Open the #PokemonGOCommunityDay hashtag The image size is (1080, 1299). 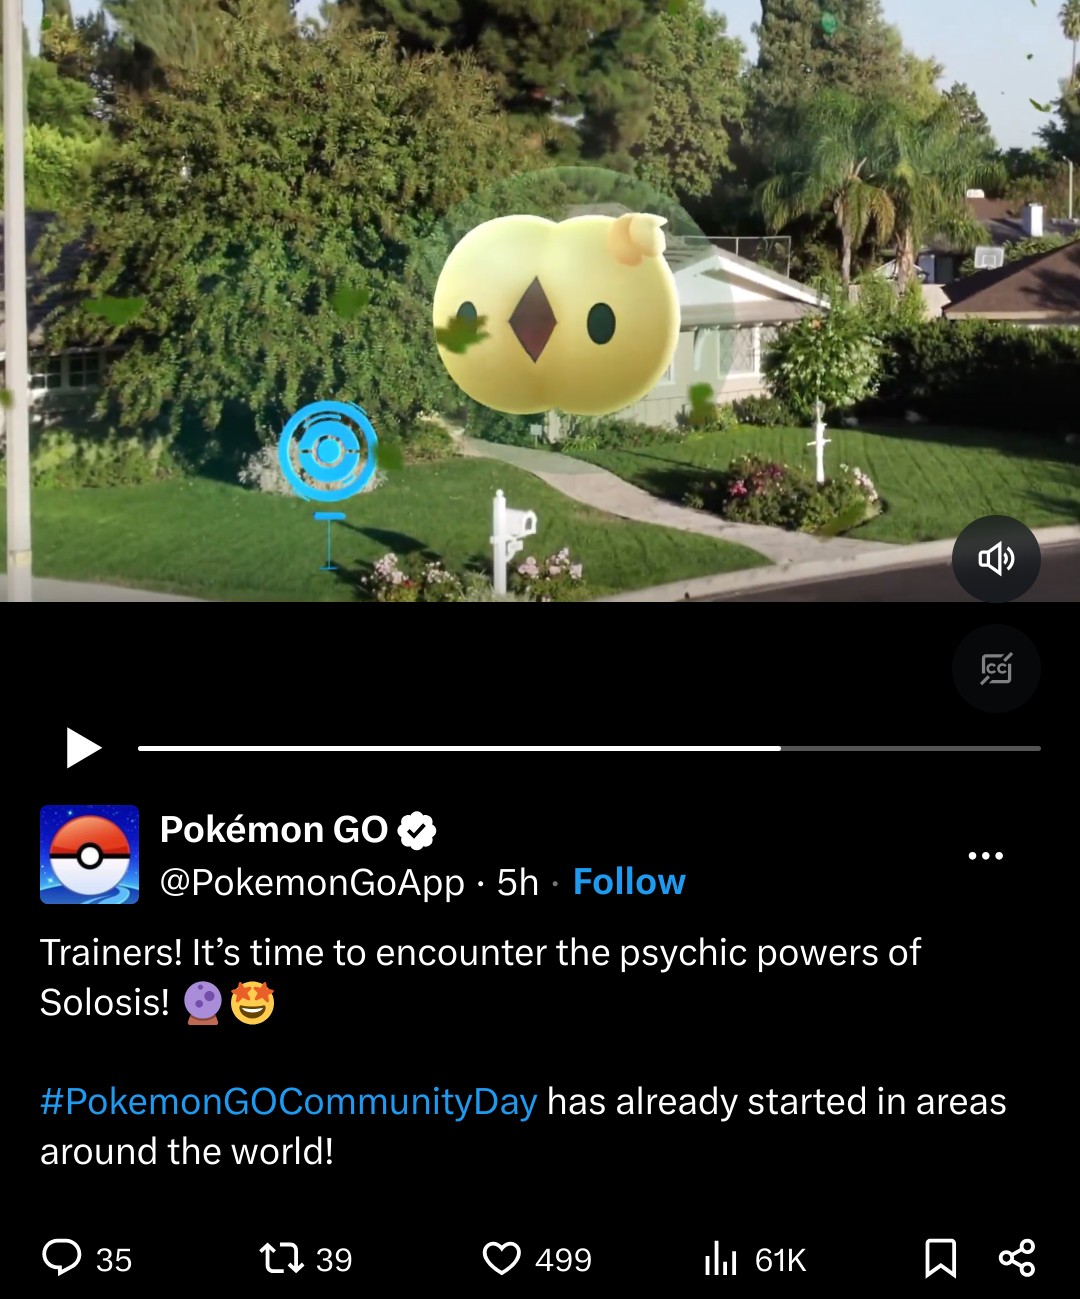(289, 1101)
